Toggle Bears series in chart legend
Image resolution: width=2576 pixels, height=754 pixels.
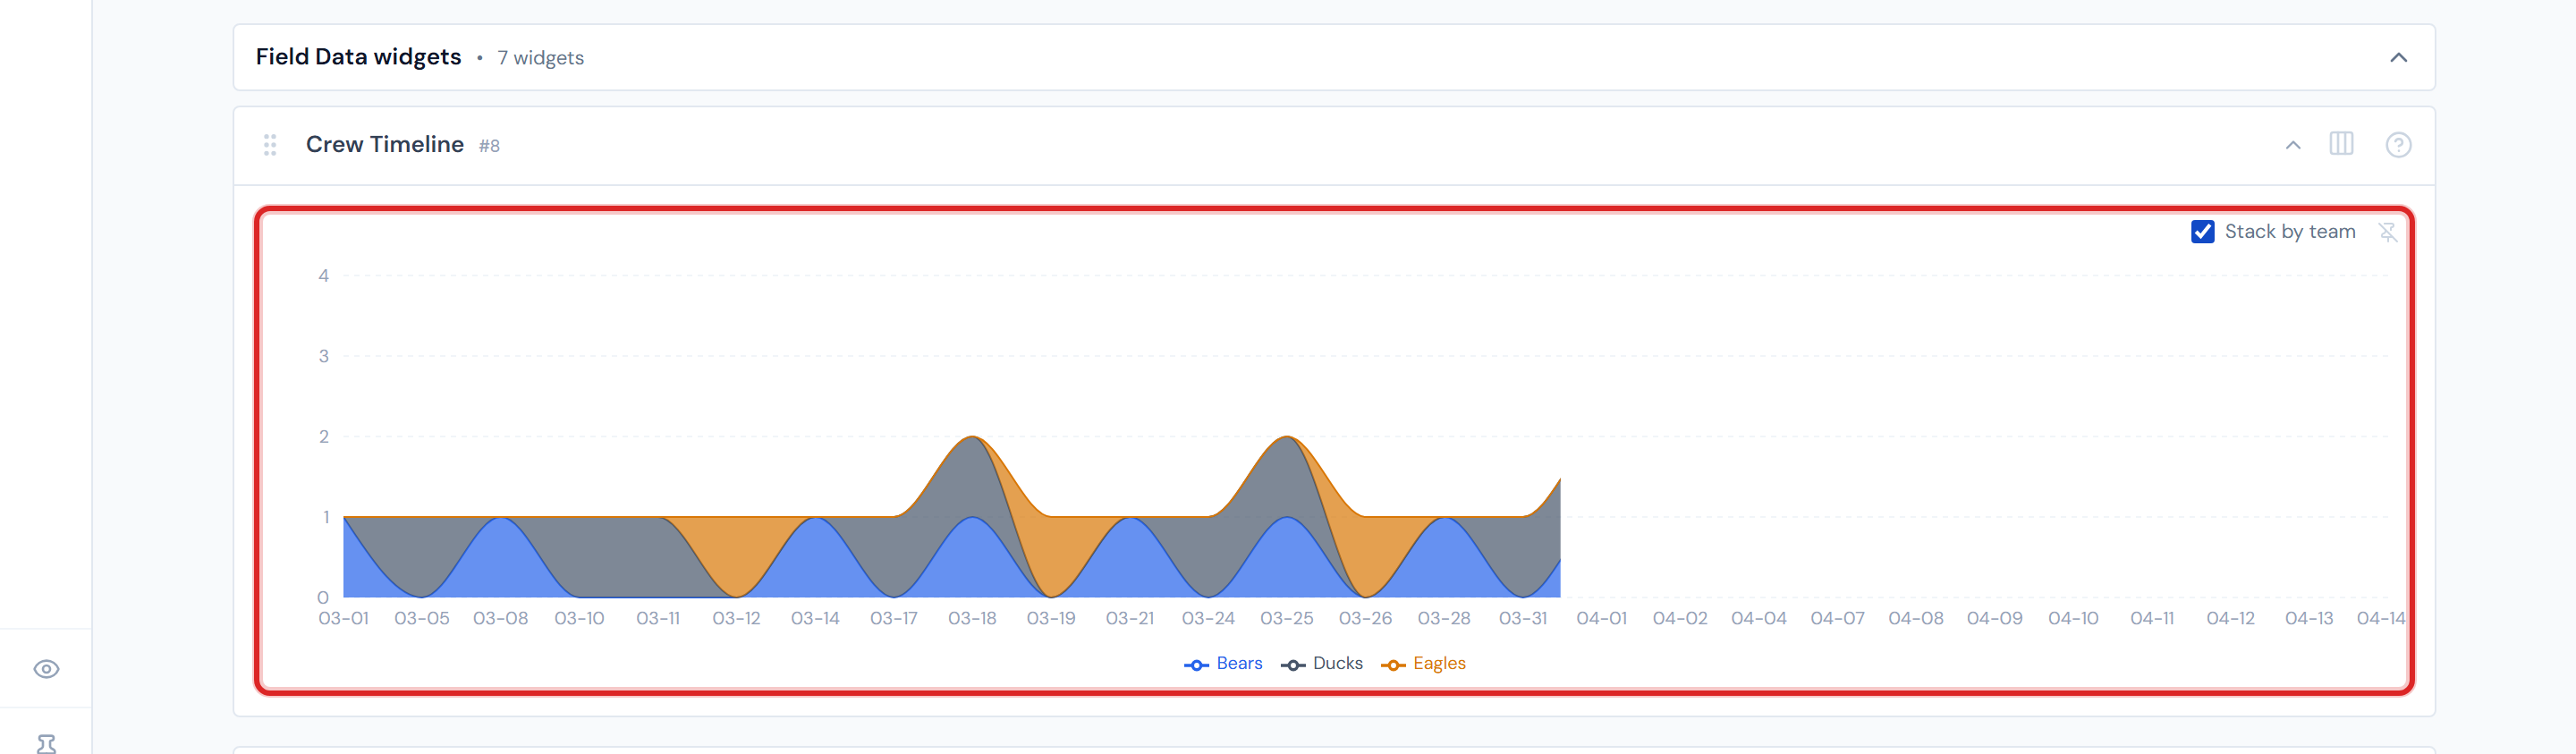click(1223, 664)
